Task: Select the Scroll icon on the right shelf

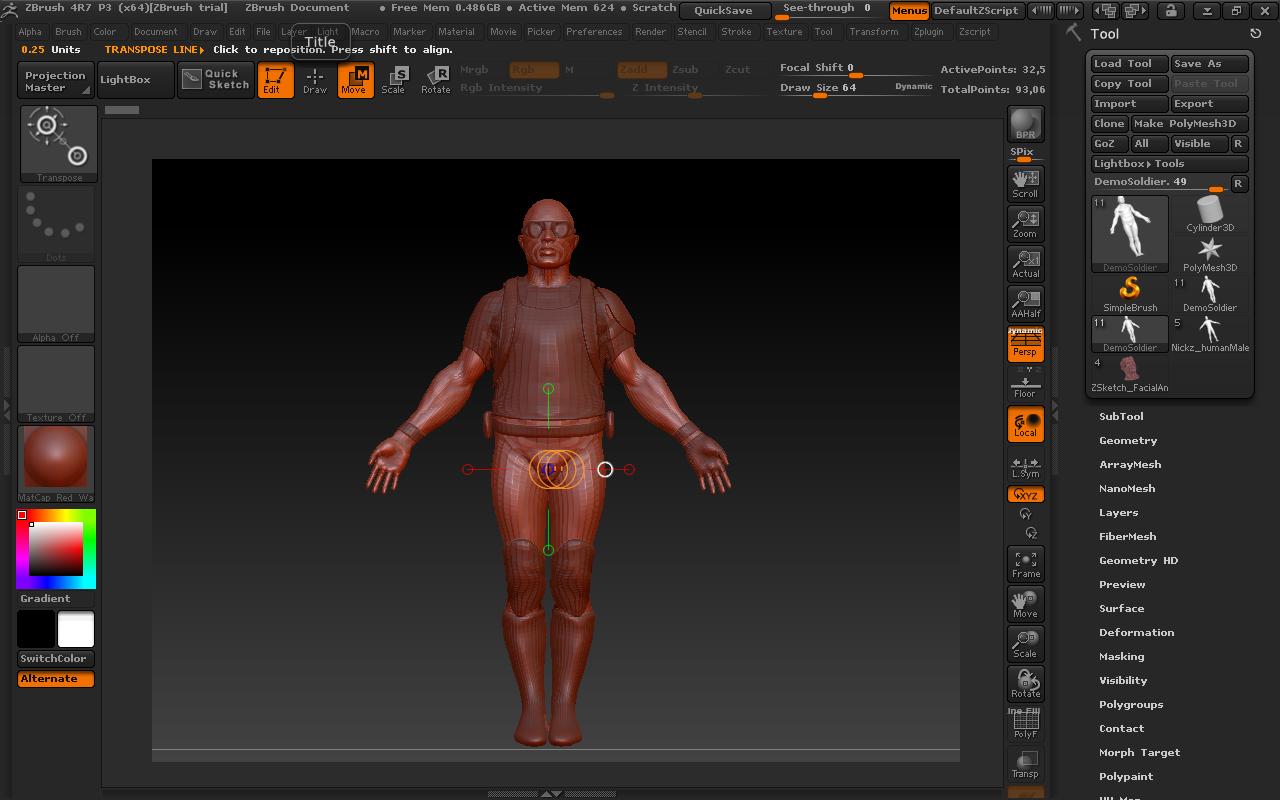Action: pyautogui.click(x=1024, y=182)
